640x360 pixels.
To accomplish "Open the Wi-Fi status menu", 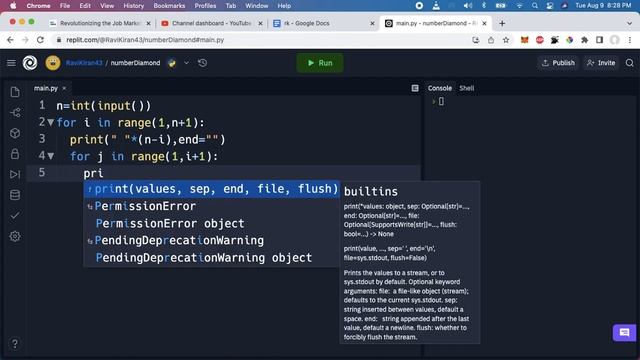I will tap(519, 6).
